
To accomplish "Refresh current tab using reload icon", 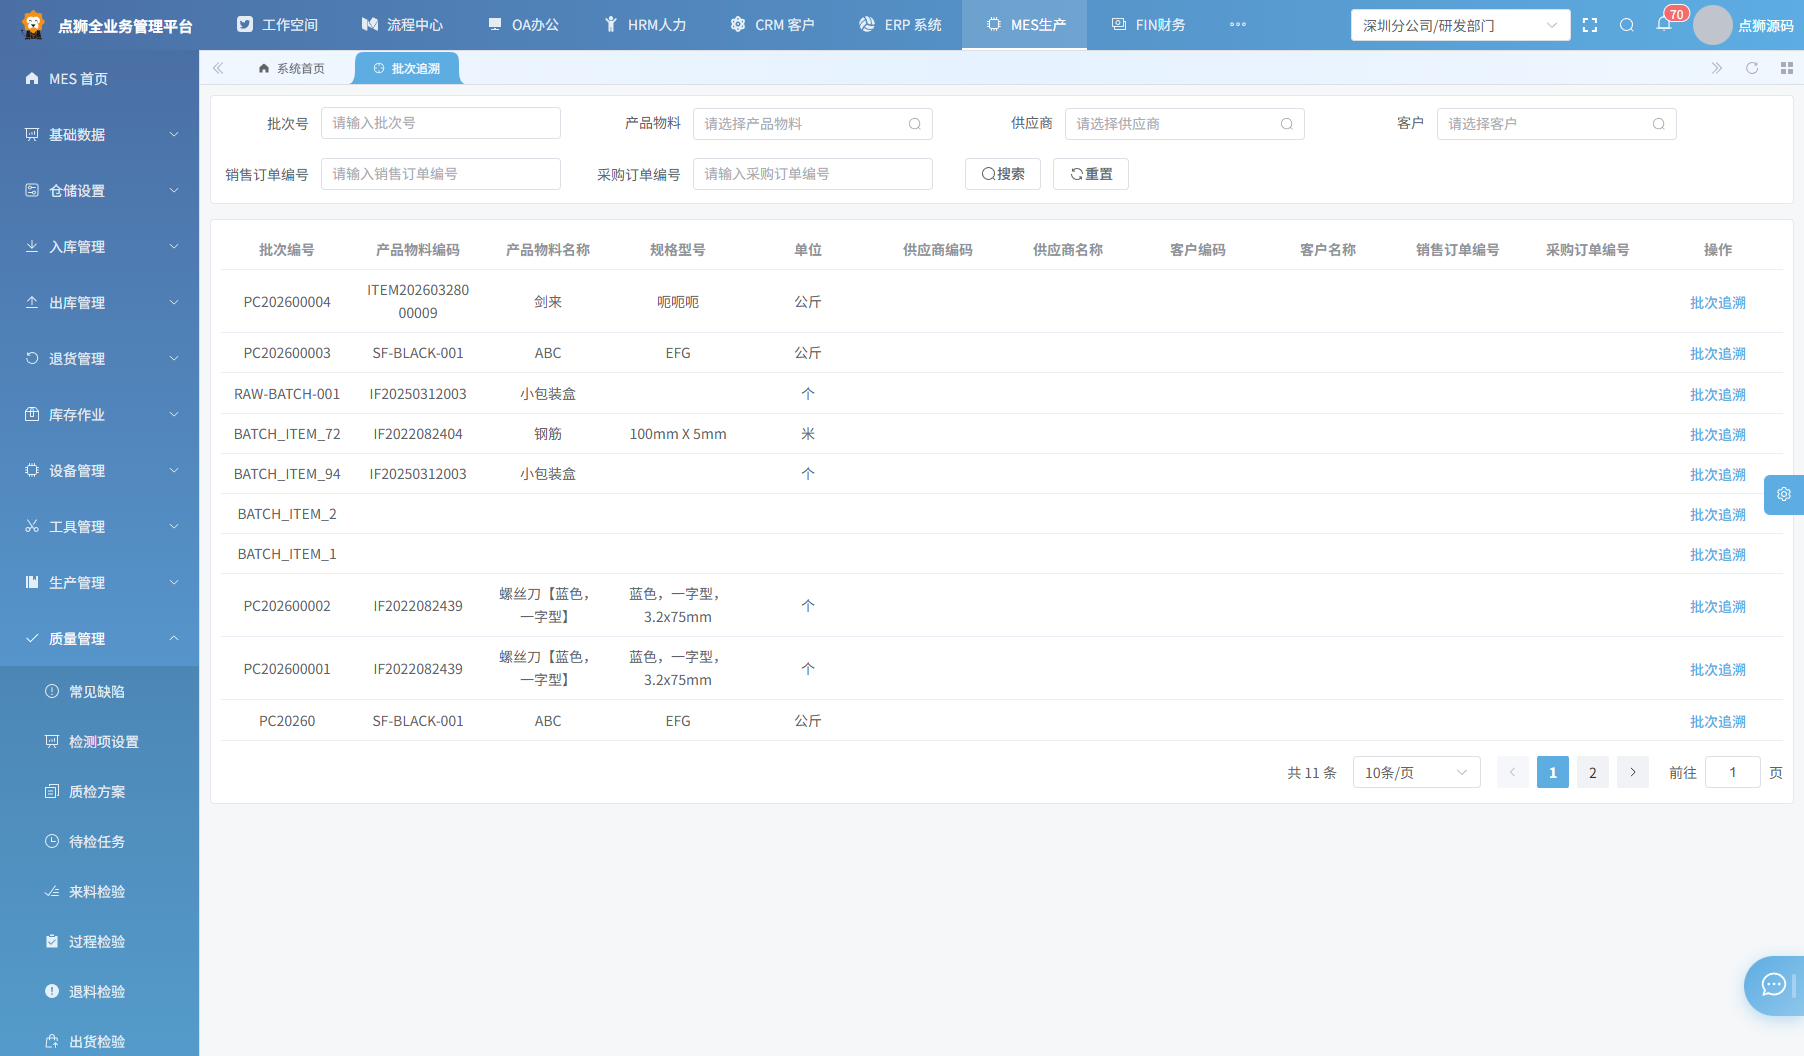I will point(1752,68).
